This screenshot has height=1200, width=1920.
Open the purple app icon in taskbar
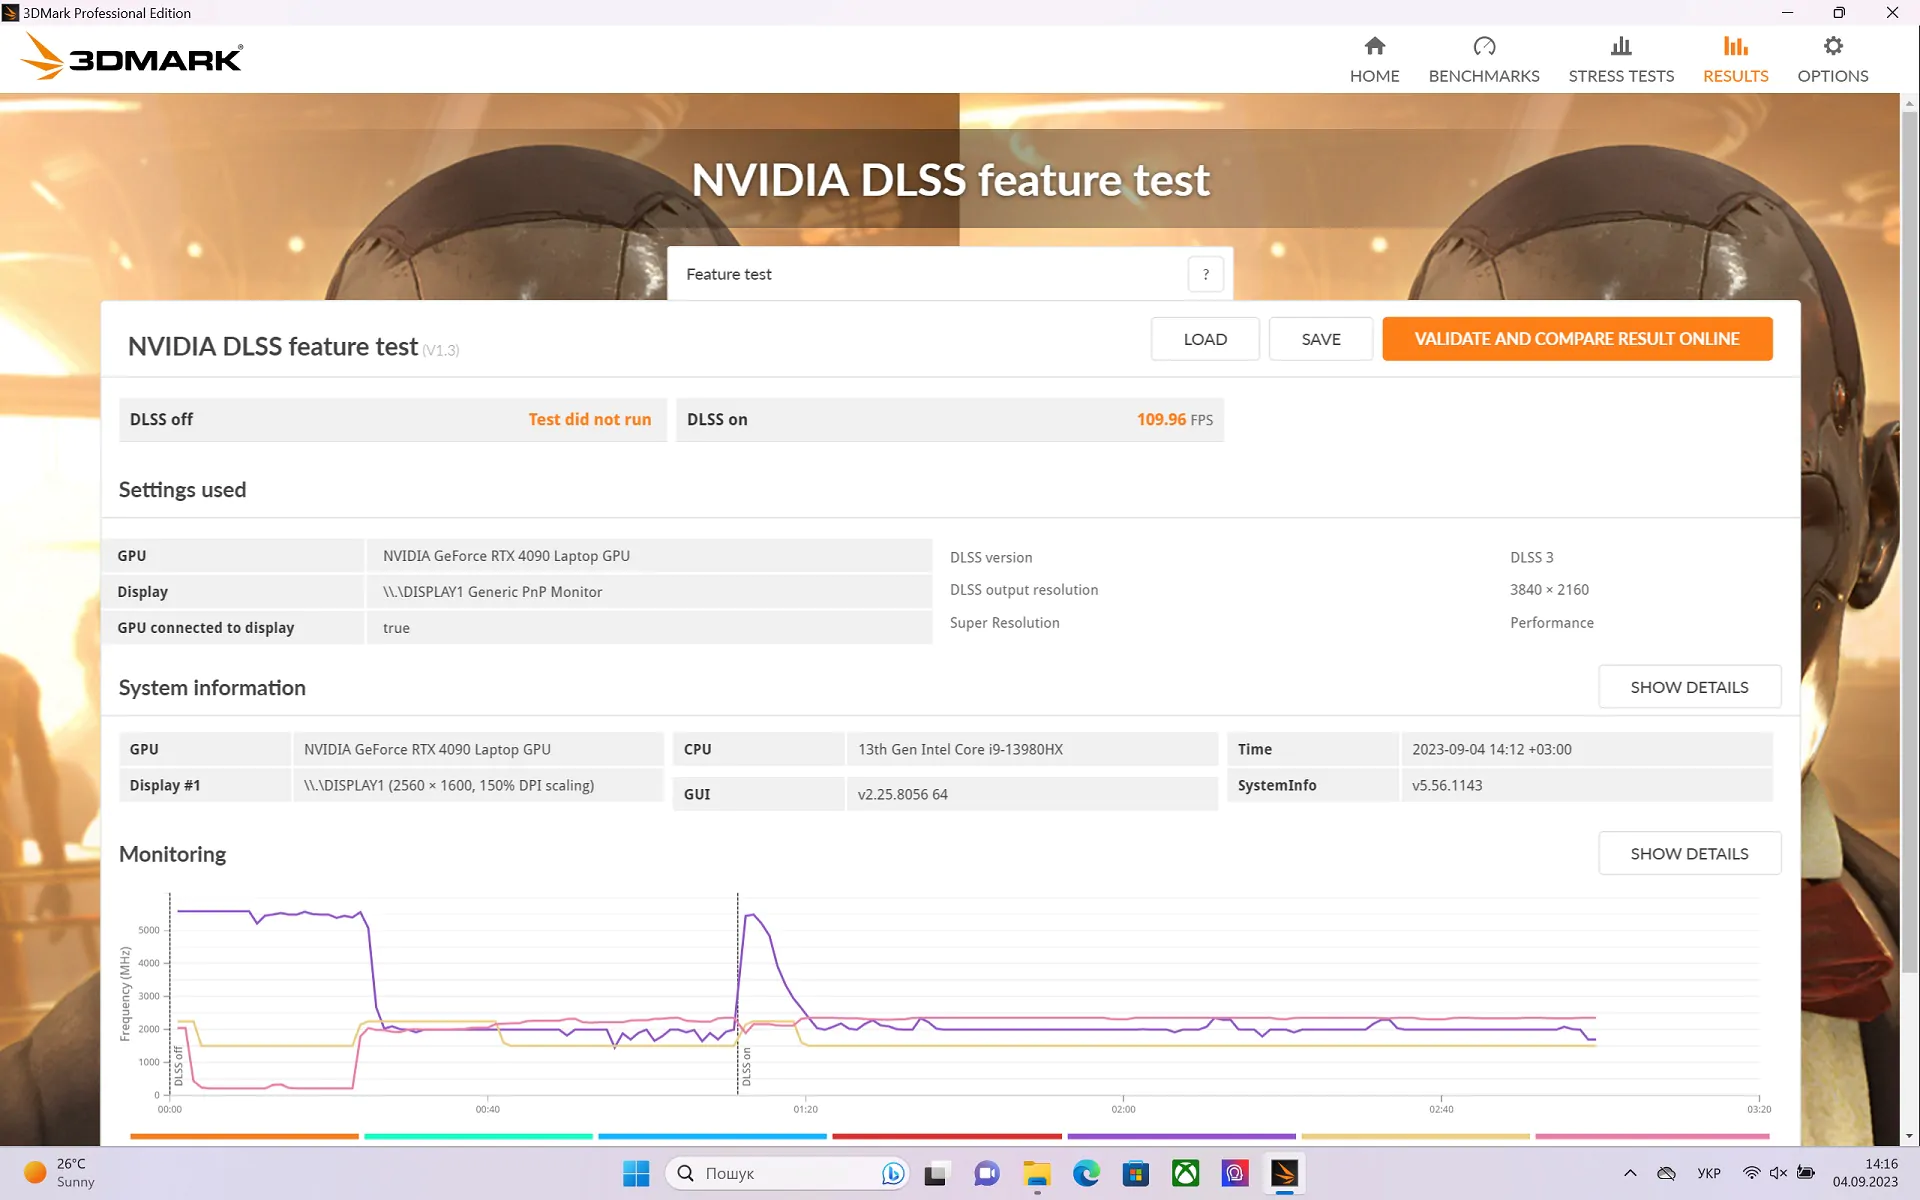click(1235, 1173)
